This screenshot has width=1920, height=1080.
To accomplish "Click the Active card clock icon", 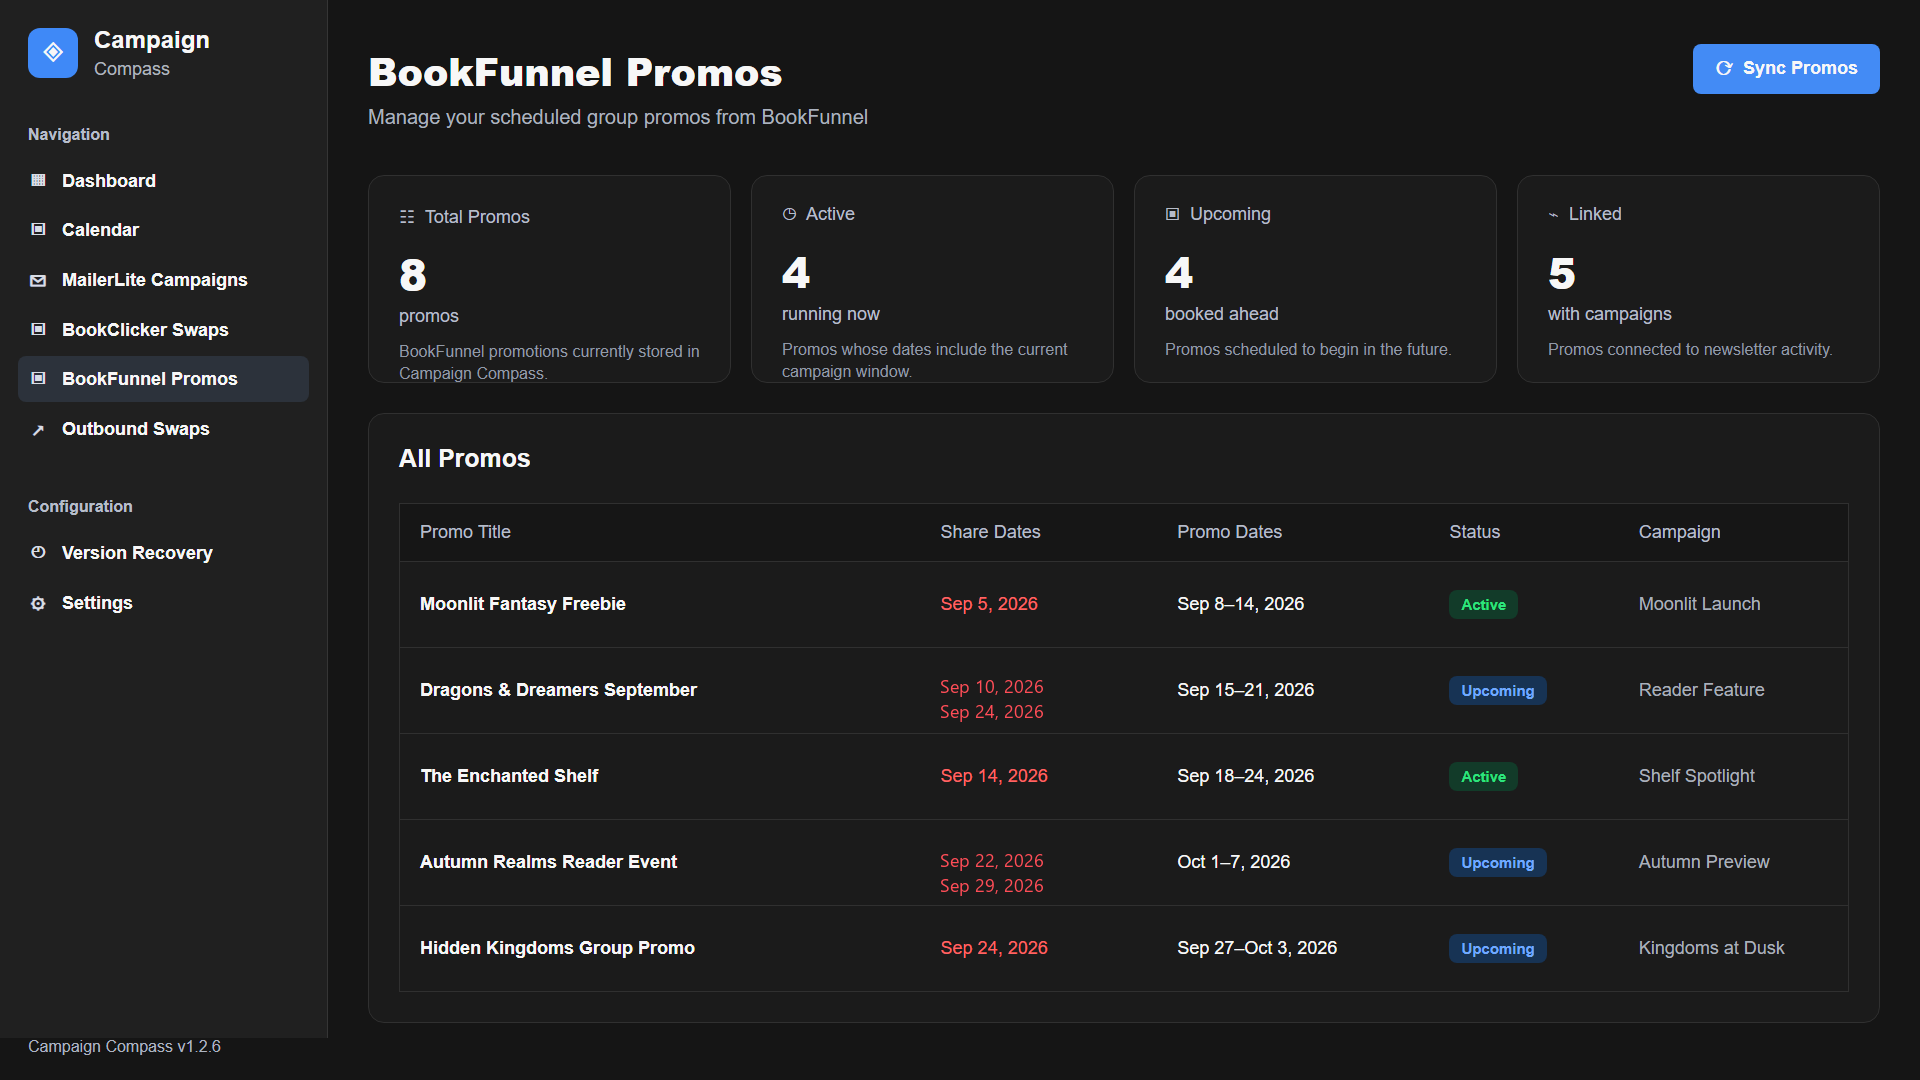I will tap(789, 214).
